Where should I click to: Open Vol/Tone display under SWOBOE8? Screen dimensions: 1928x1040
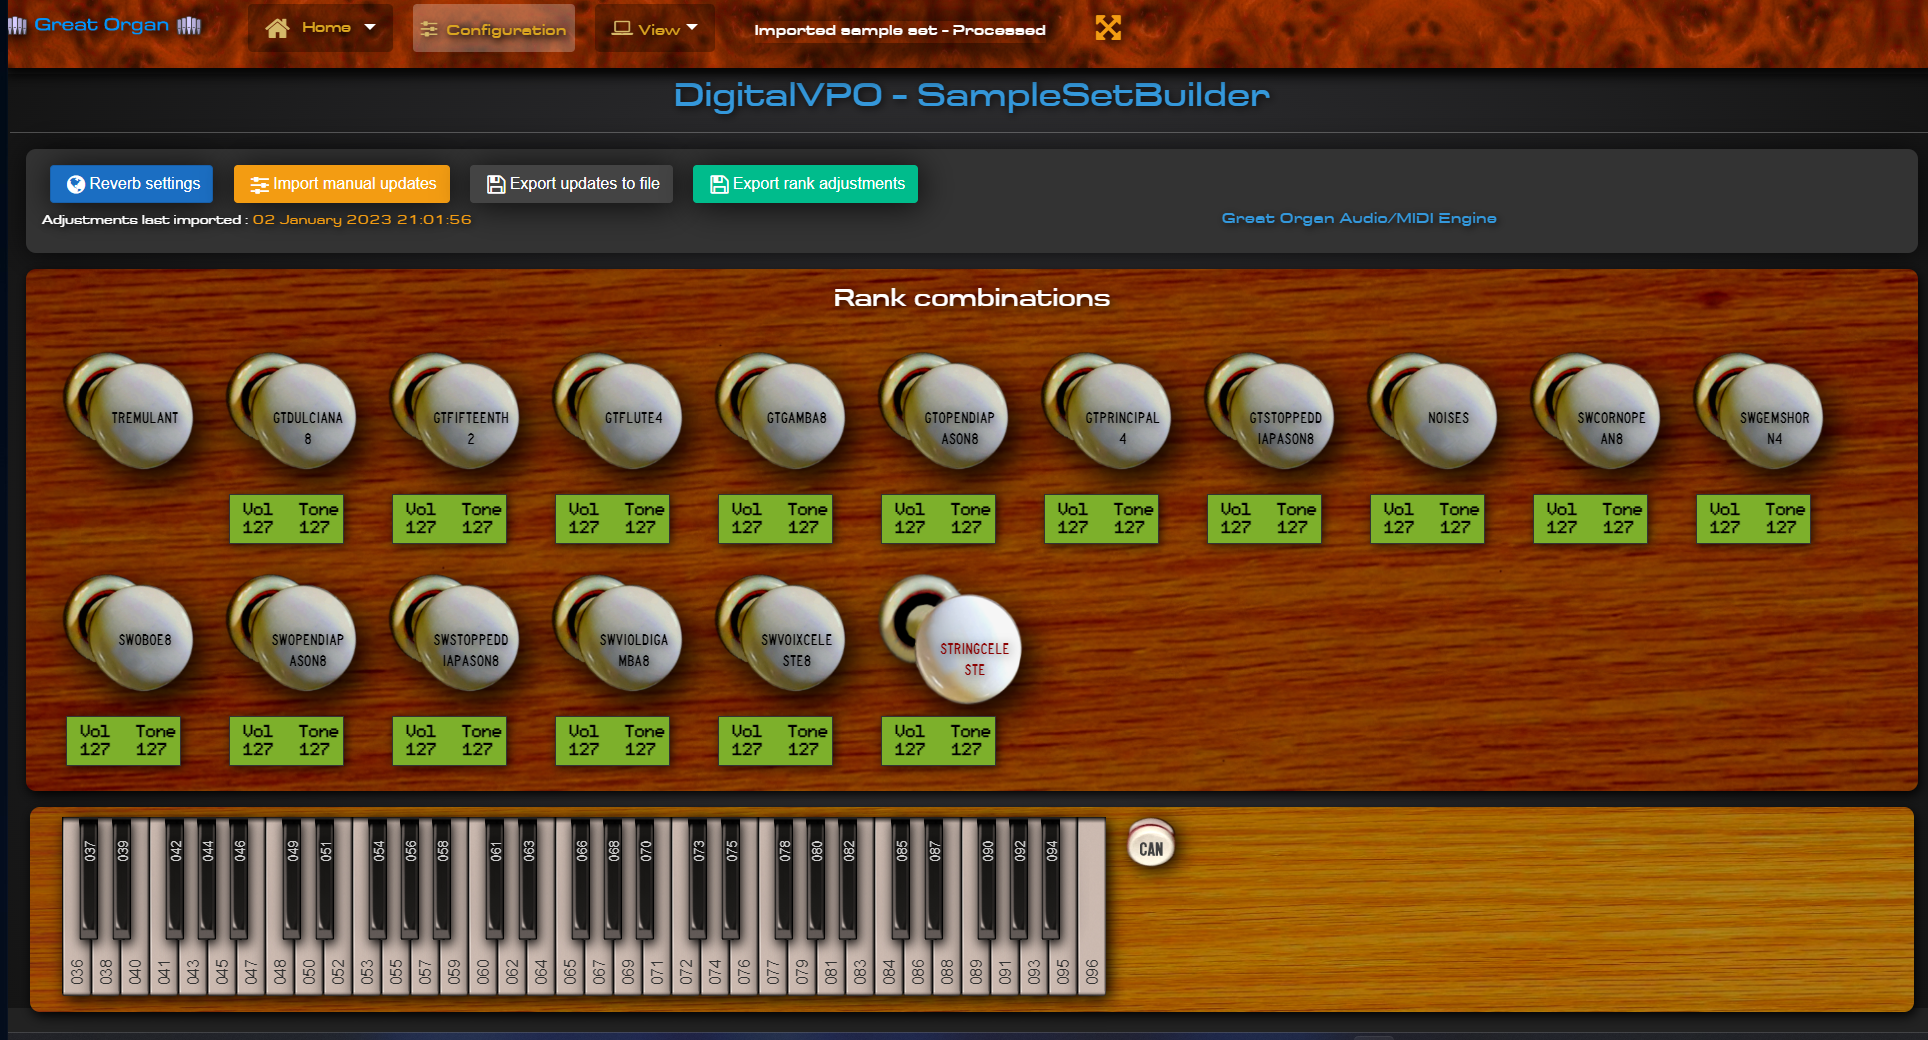tap(123, 741)
